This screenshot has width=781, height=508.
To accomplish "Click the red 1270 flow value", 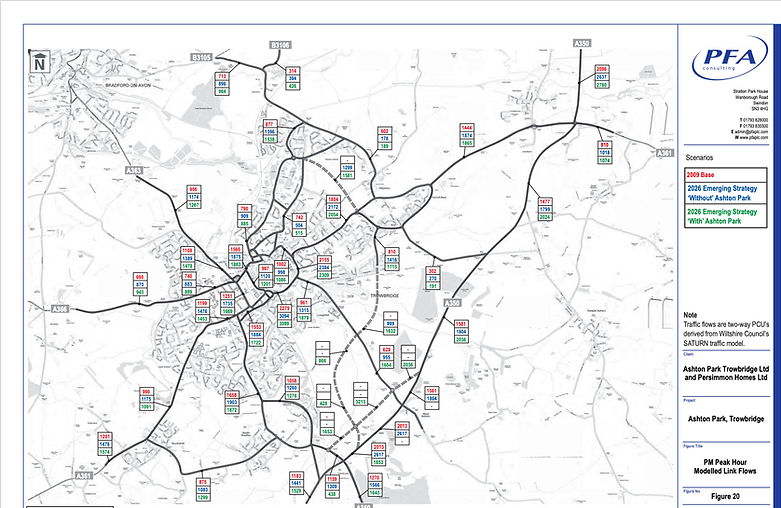I will [x=375, y=477].
